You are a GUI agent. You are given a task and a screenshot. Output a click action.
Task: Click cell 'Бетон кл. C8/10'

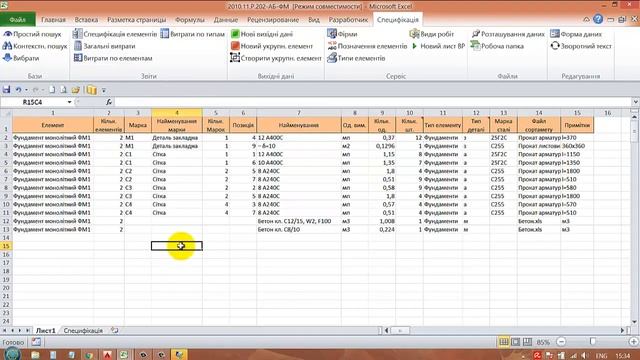click(299, 229)
